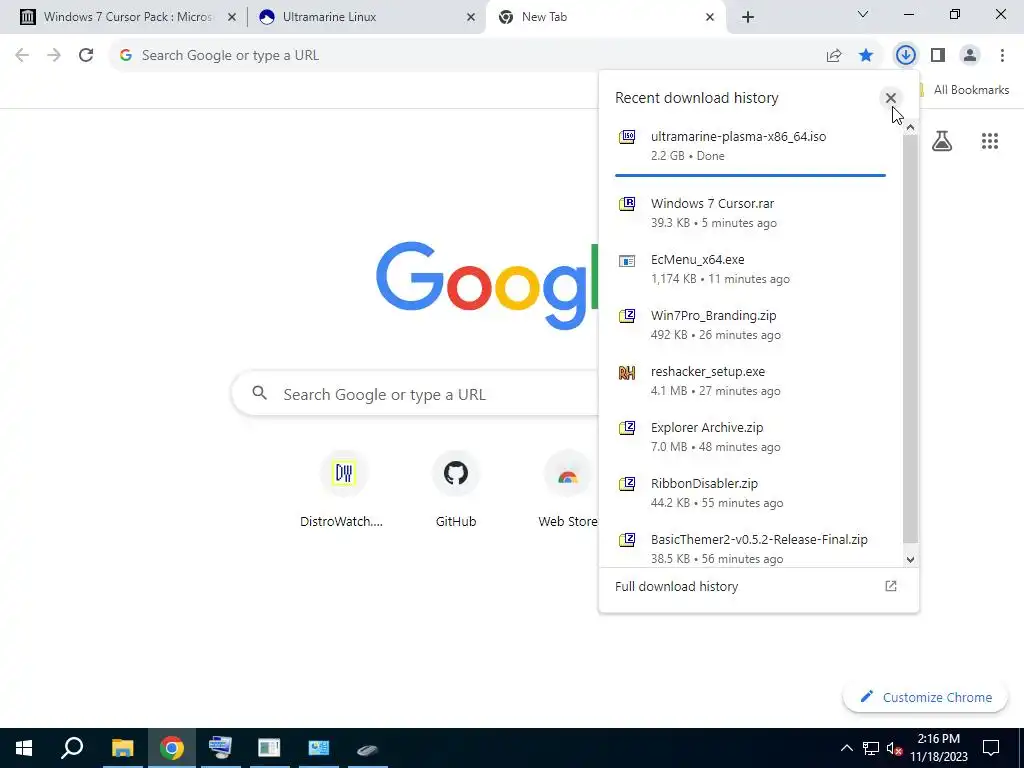Image resolution: width=1024 pixels, height=768 pixels.
Task: Show hidden system tray icons chevron
Action: click(x=846, y=748)
